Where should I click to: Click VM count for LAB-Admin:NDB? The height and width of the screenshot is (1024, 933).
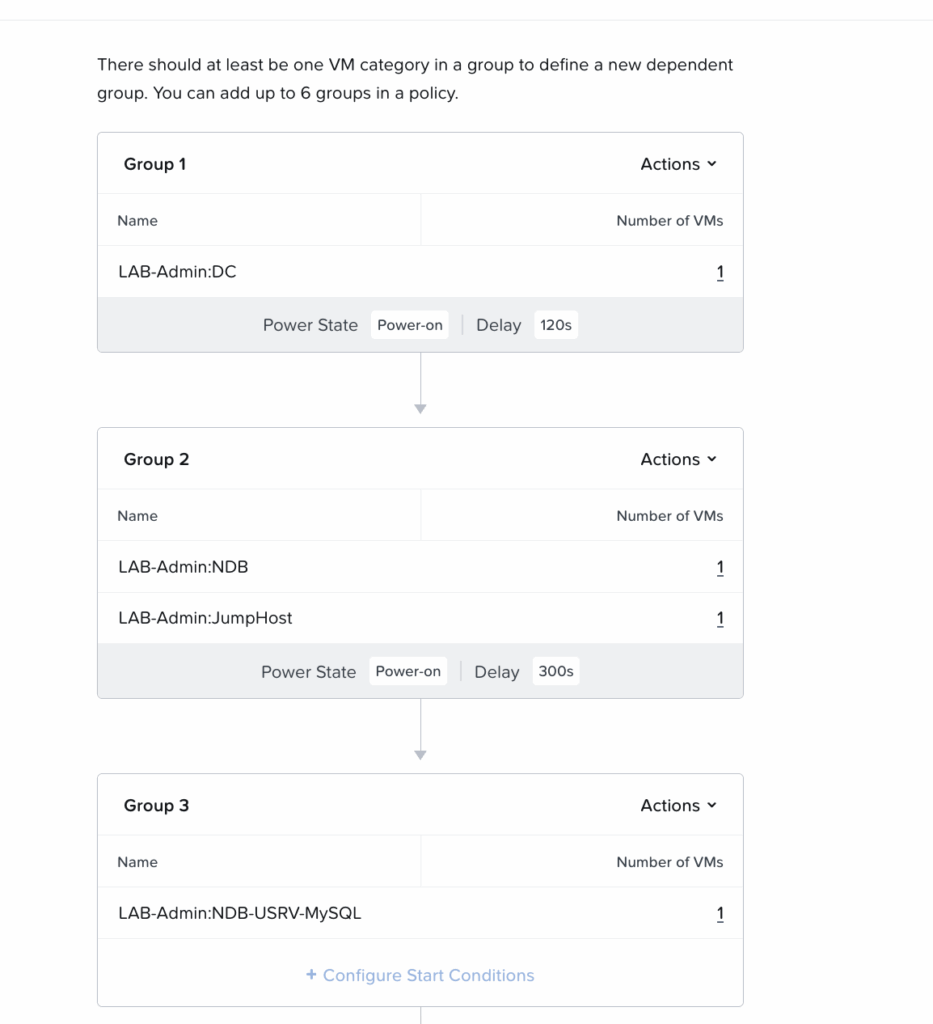coord(720,568)
